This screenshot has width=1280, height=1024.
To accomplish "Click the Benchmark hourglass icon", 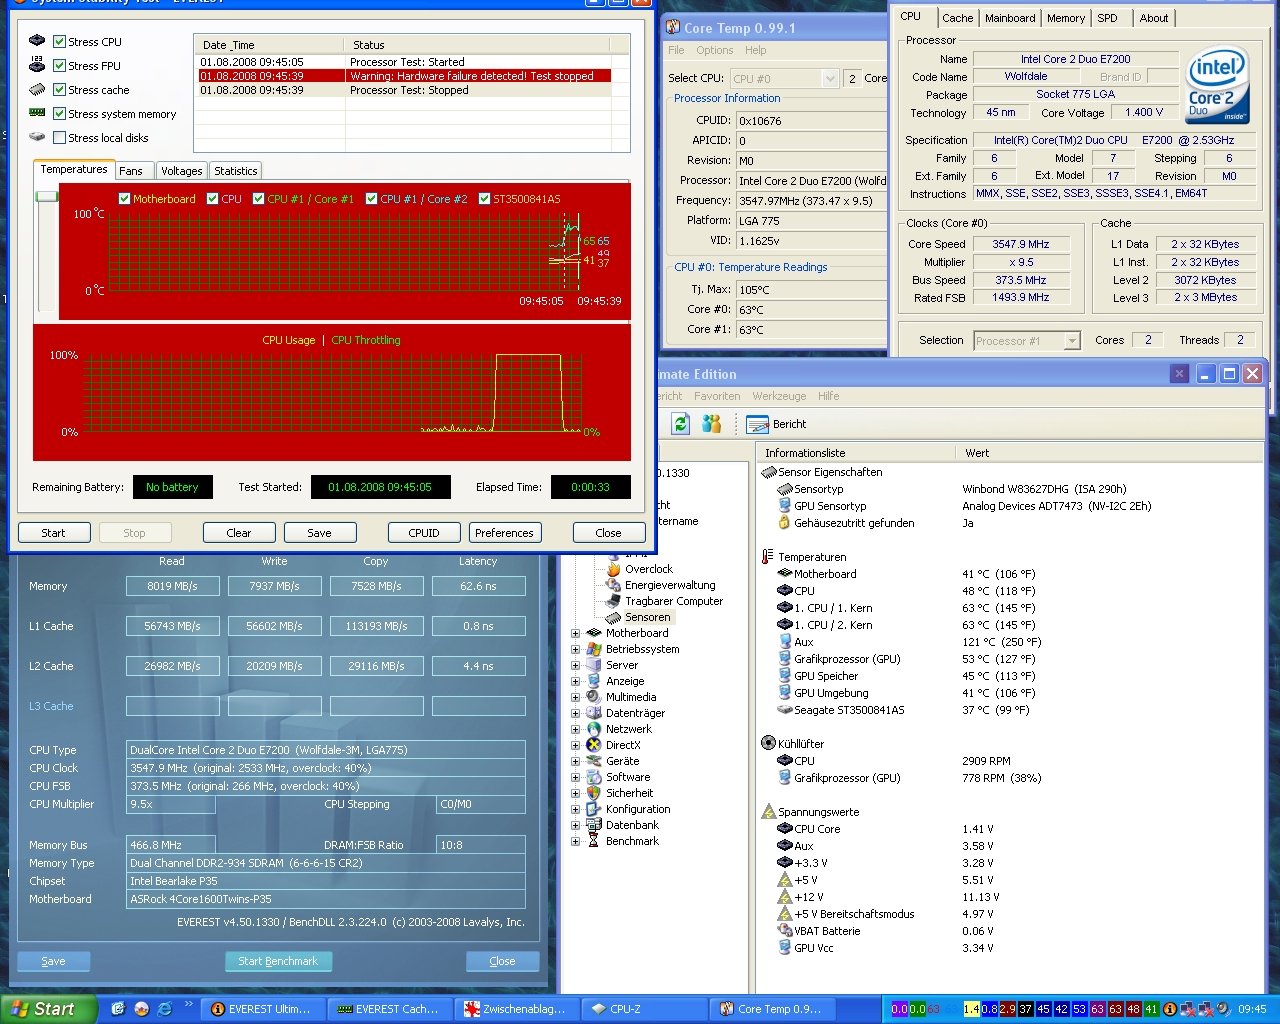I will tap(593, 841).
